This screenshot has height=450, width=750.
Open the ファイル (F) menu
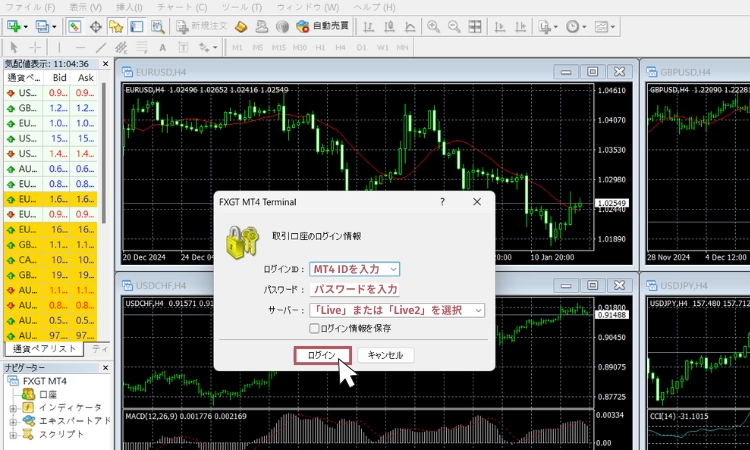(30, 8)
